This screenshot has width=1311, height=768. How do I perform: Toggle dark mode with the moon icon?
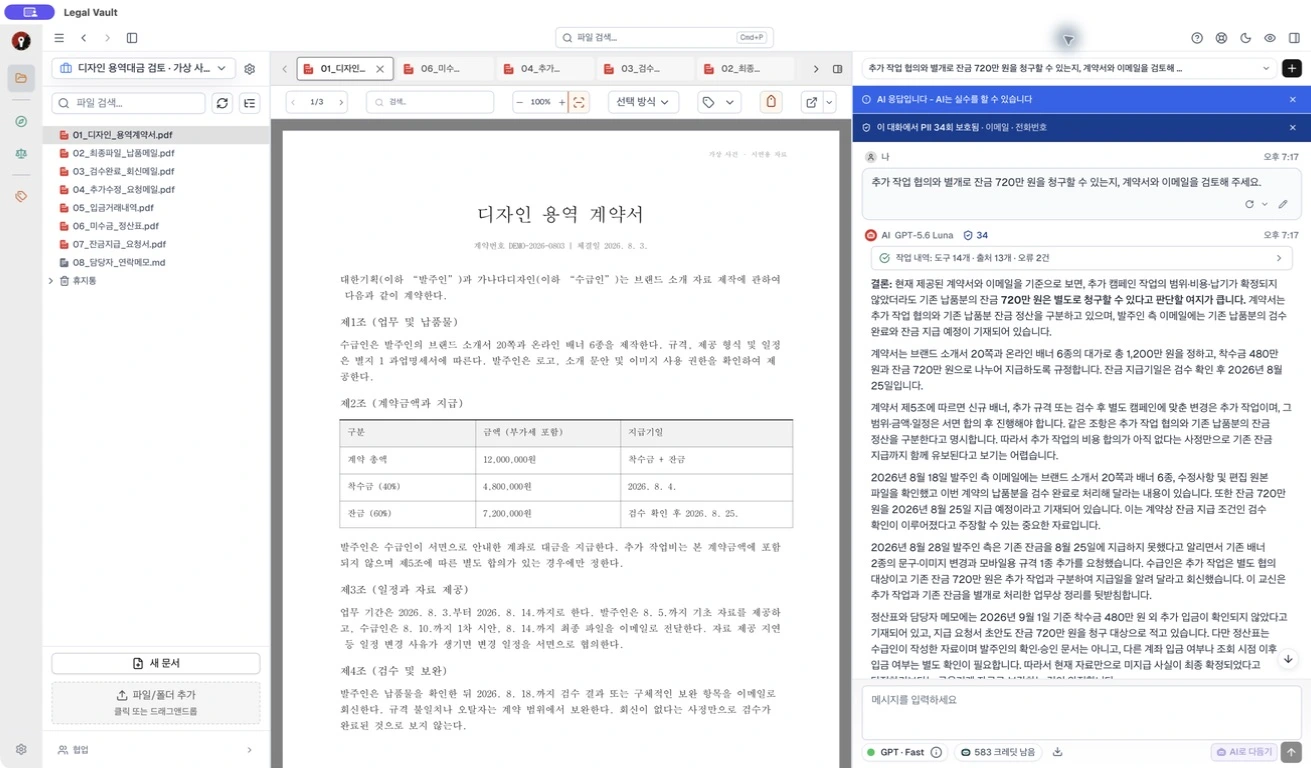point(1245,38)
